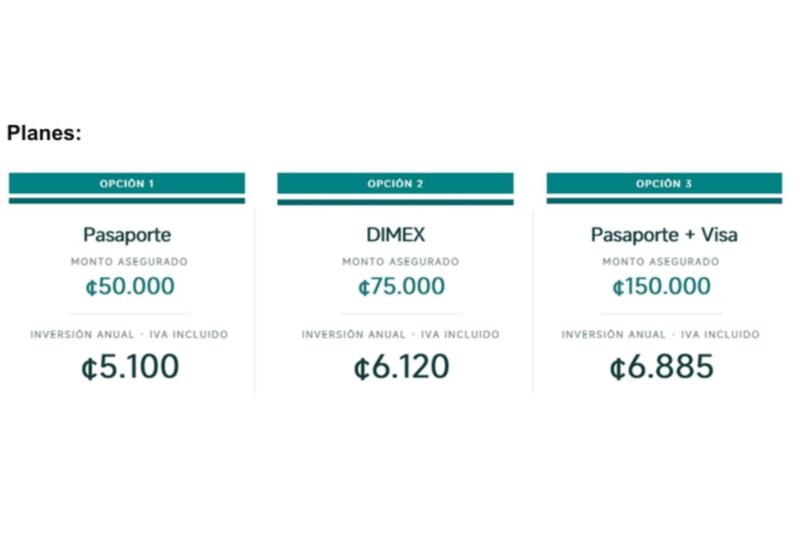Image resolution: width=800 pixels, height=533 pixels.
Task: Choose the ₡6.120 annual price
Action: pos(402,366)
